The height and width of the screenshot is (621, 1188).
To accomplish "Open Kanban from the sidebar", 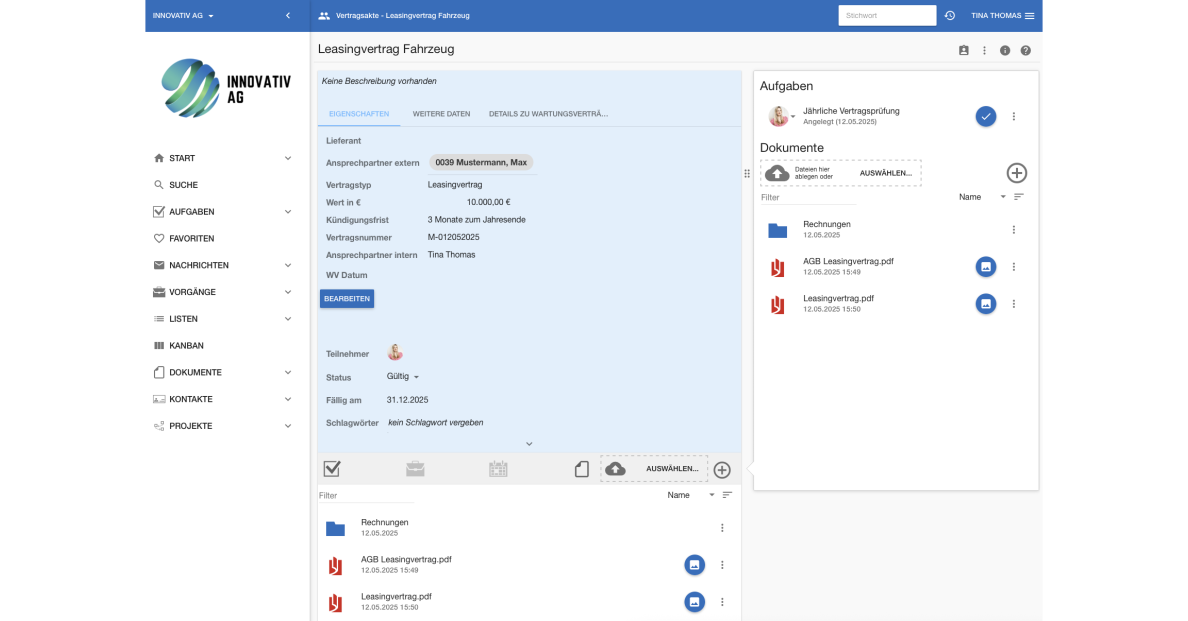I will (x=186, y=346).
